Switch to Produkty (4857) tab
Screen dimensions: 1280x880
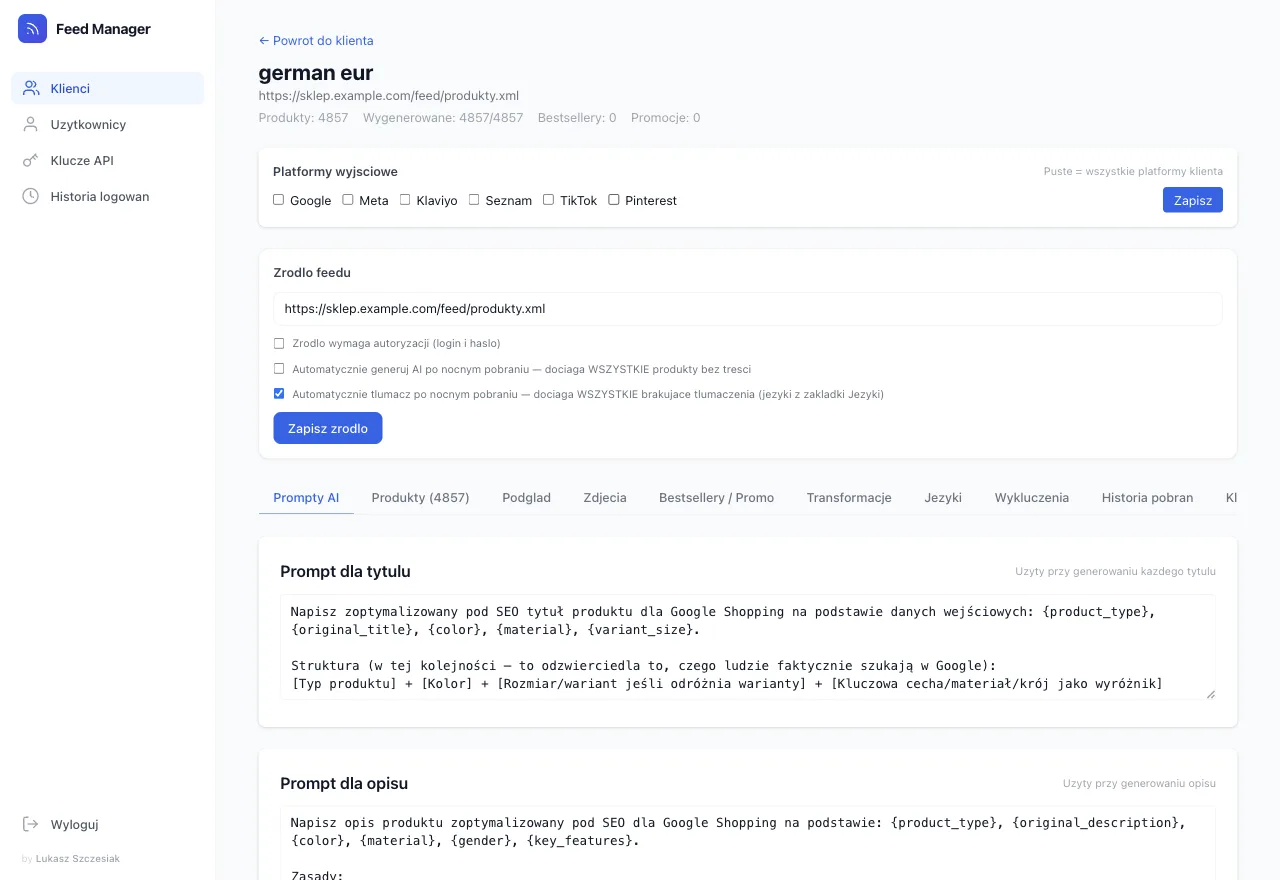420,497
